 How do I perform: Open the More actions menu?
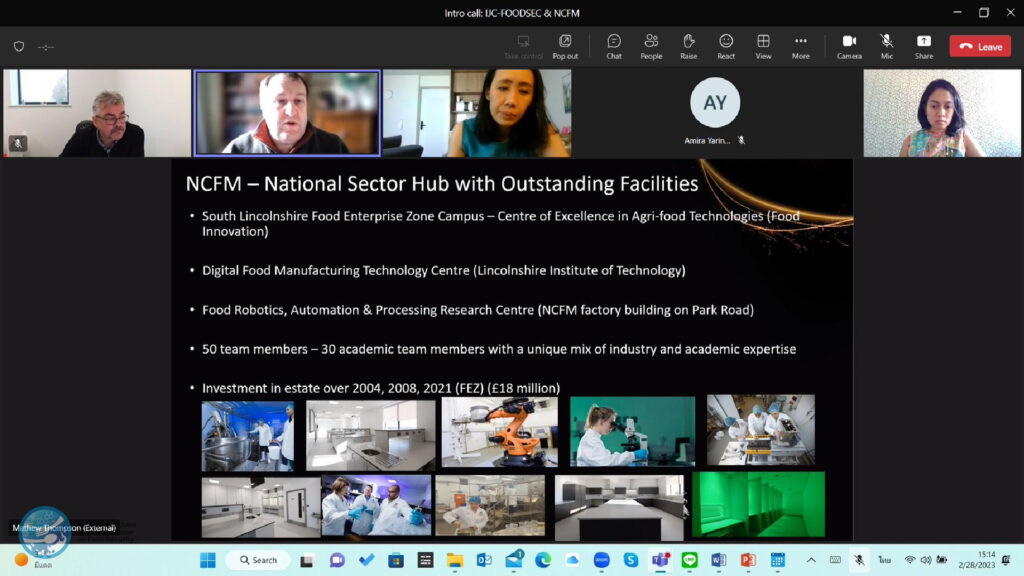click(801, 47)
